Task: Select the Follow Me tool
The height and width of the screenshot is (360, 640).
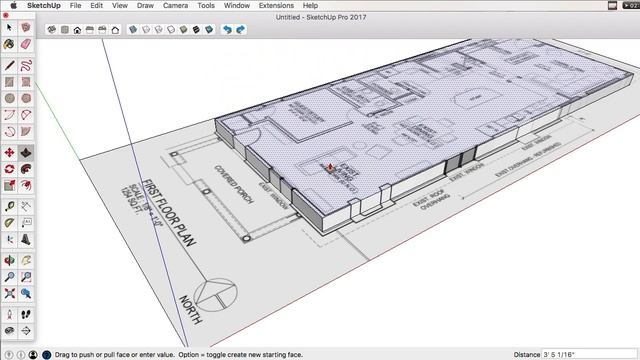Action: point(26,169)
